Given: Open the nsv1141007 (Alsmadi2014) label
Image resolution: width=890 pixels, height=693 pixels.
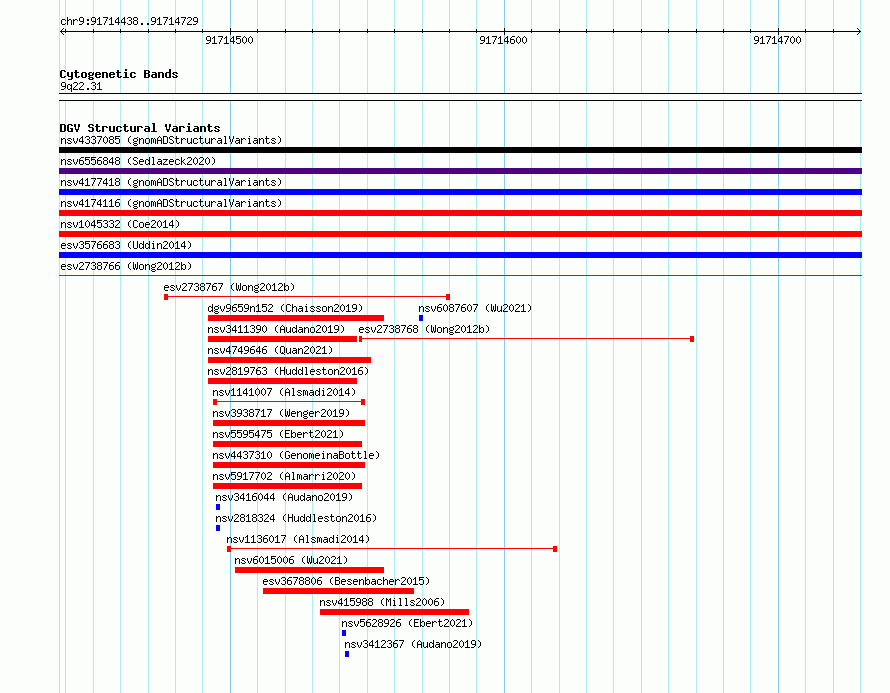Looking at the screenshot, I should coord(284,392).
